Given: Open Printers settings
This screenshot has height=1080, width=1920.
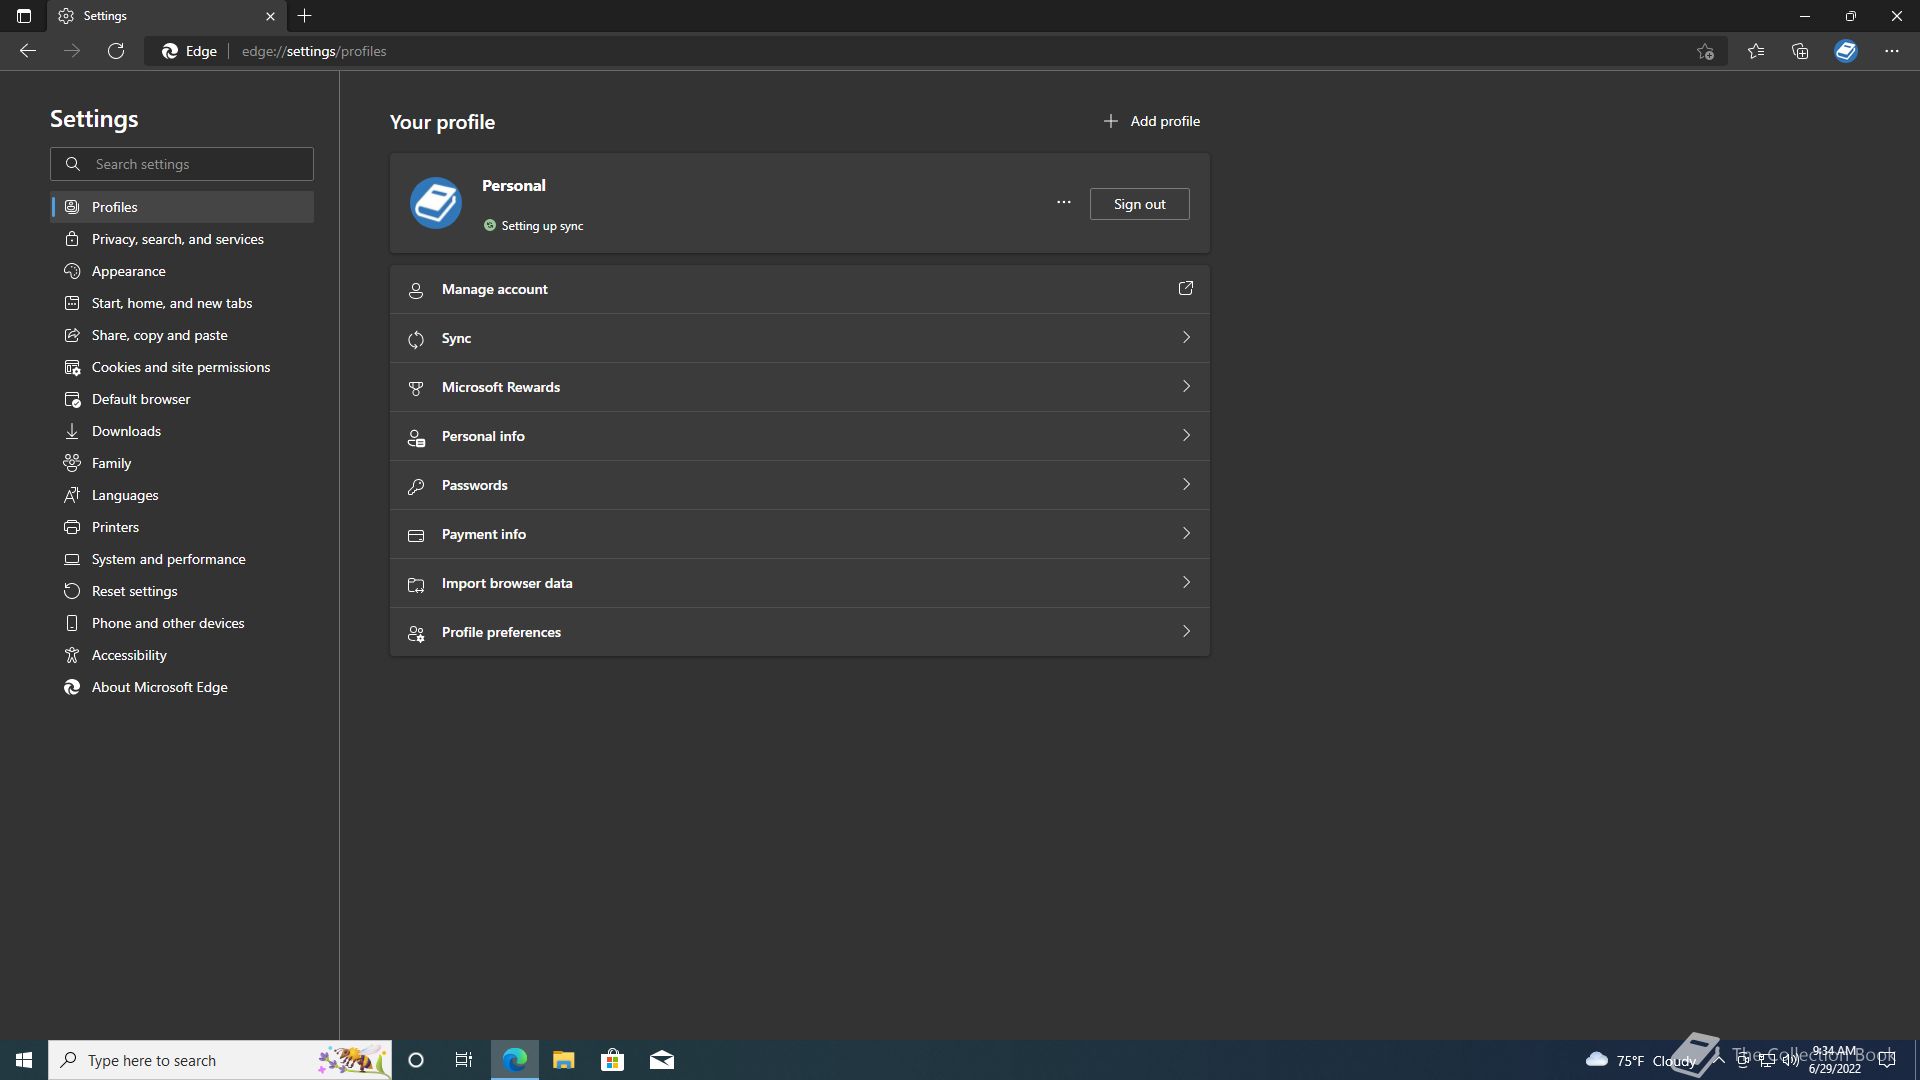Looking at the screenshot, I should [182, 527].
